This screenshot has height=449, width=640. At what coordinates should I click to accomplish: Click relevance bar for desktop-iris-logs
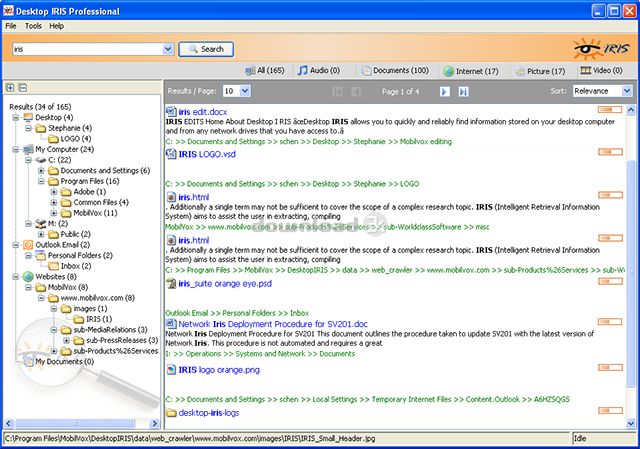point(610,410)
